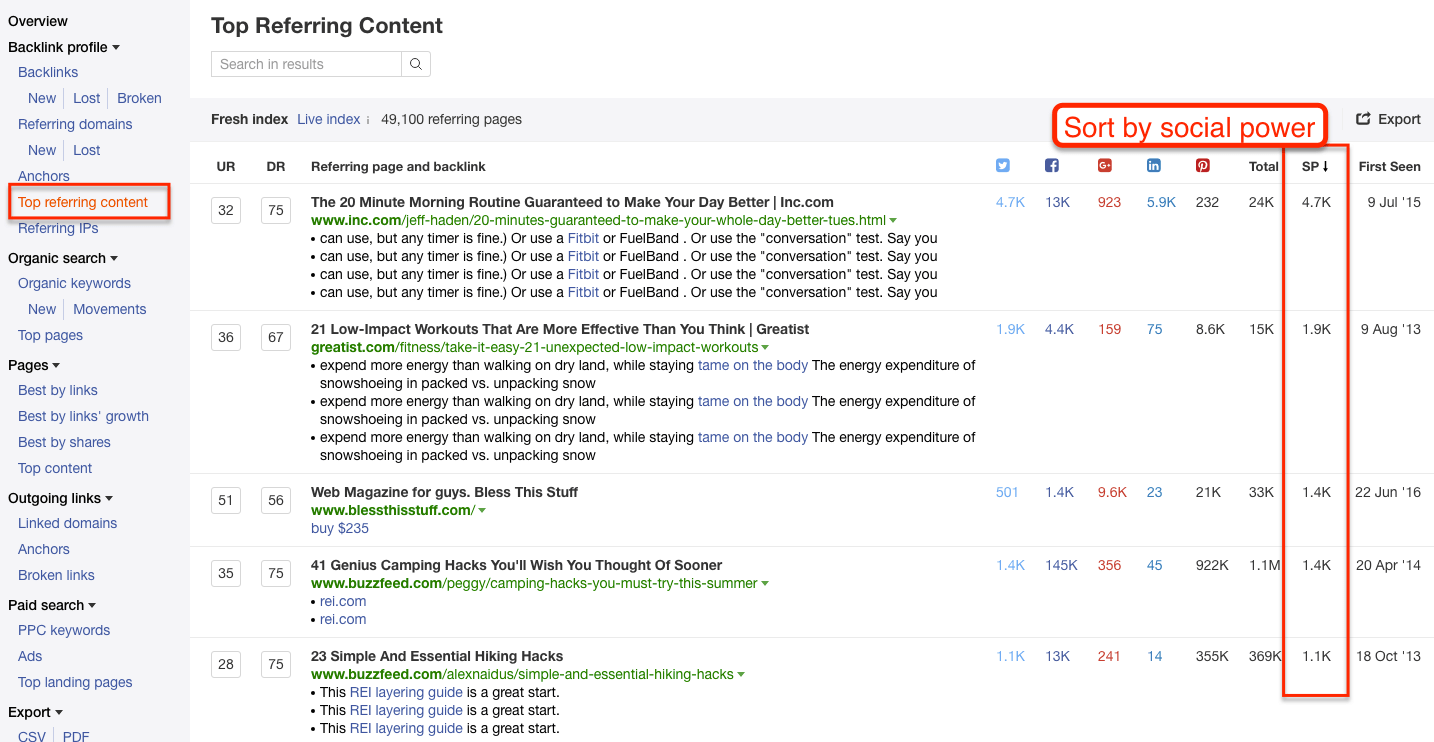The height and width of the screenshot is (742, 1434).
Task: Click the Export icon button
Action: [1388, 119]
